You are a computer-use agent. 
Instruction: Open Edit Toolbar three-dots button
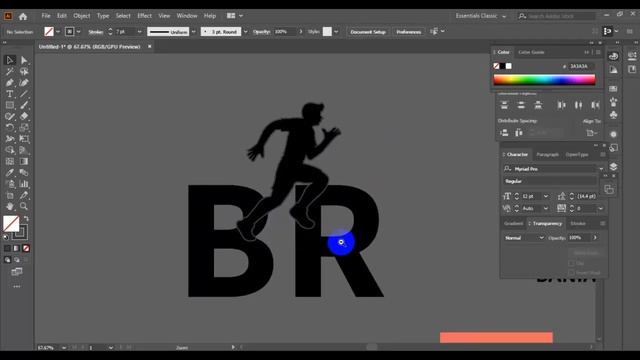point(17,287)
